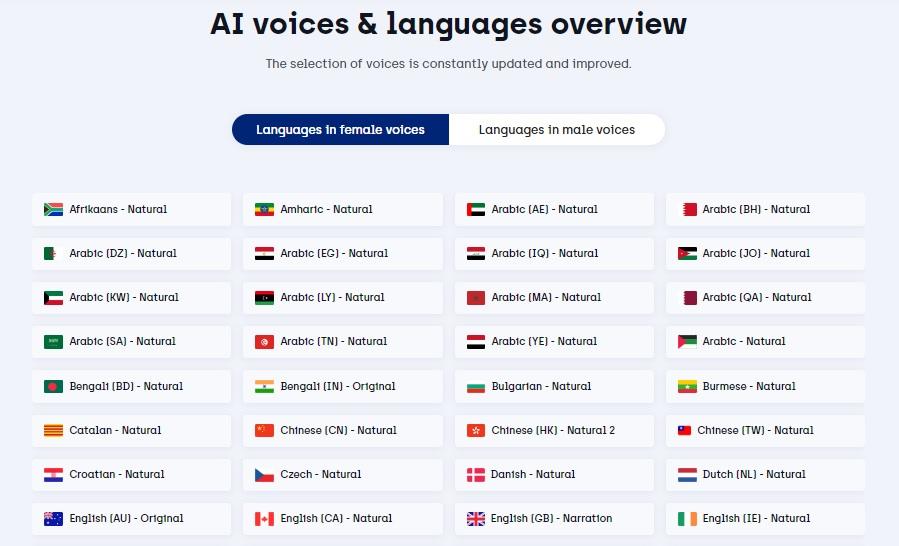
Task: Select Arabic (SA) - Natural label
Action: tap(122, 342)
